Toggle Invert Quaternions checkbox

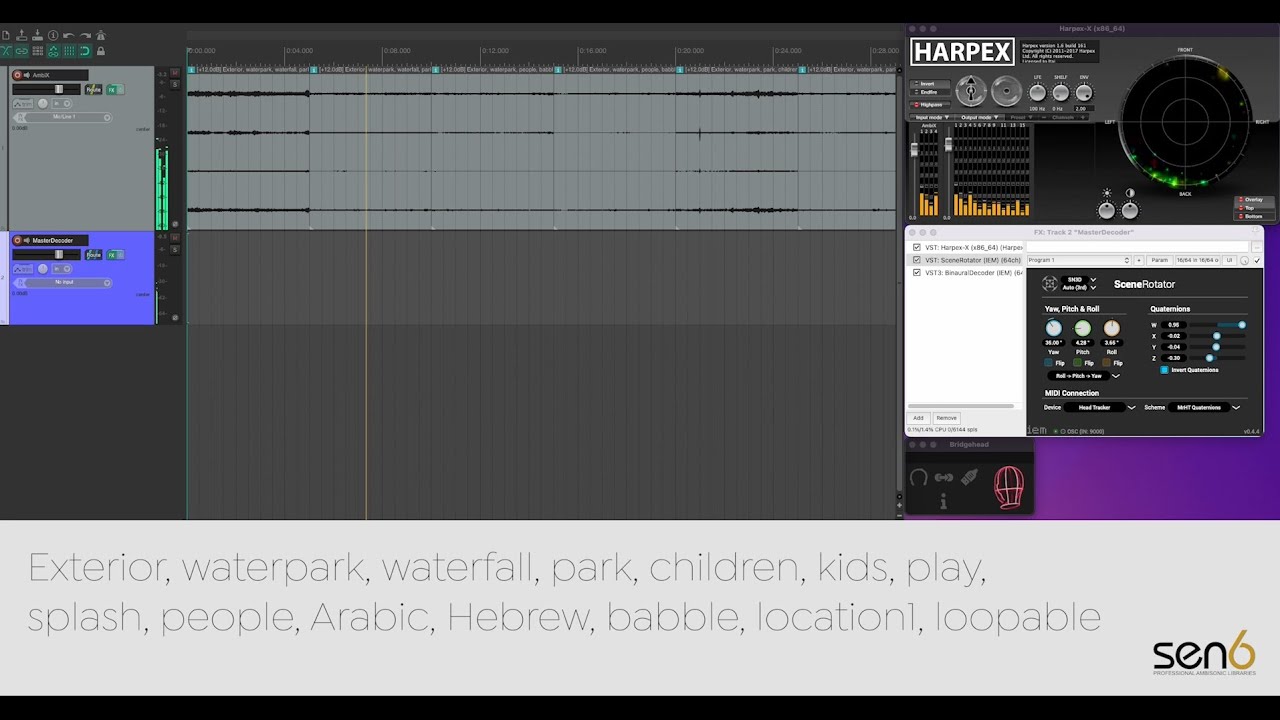(x=1164, y=370)
